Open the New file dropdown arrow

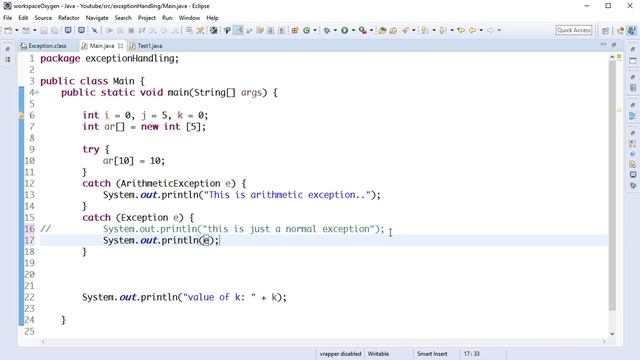coord(17,30)
